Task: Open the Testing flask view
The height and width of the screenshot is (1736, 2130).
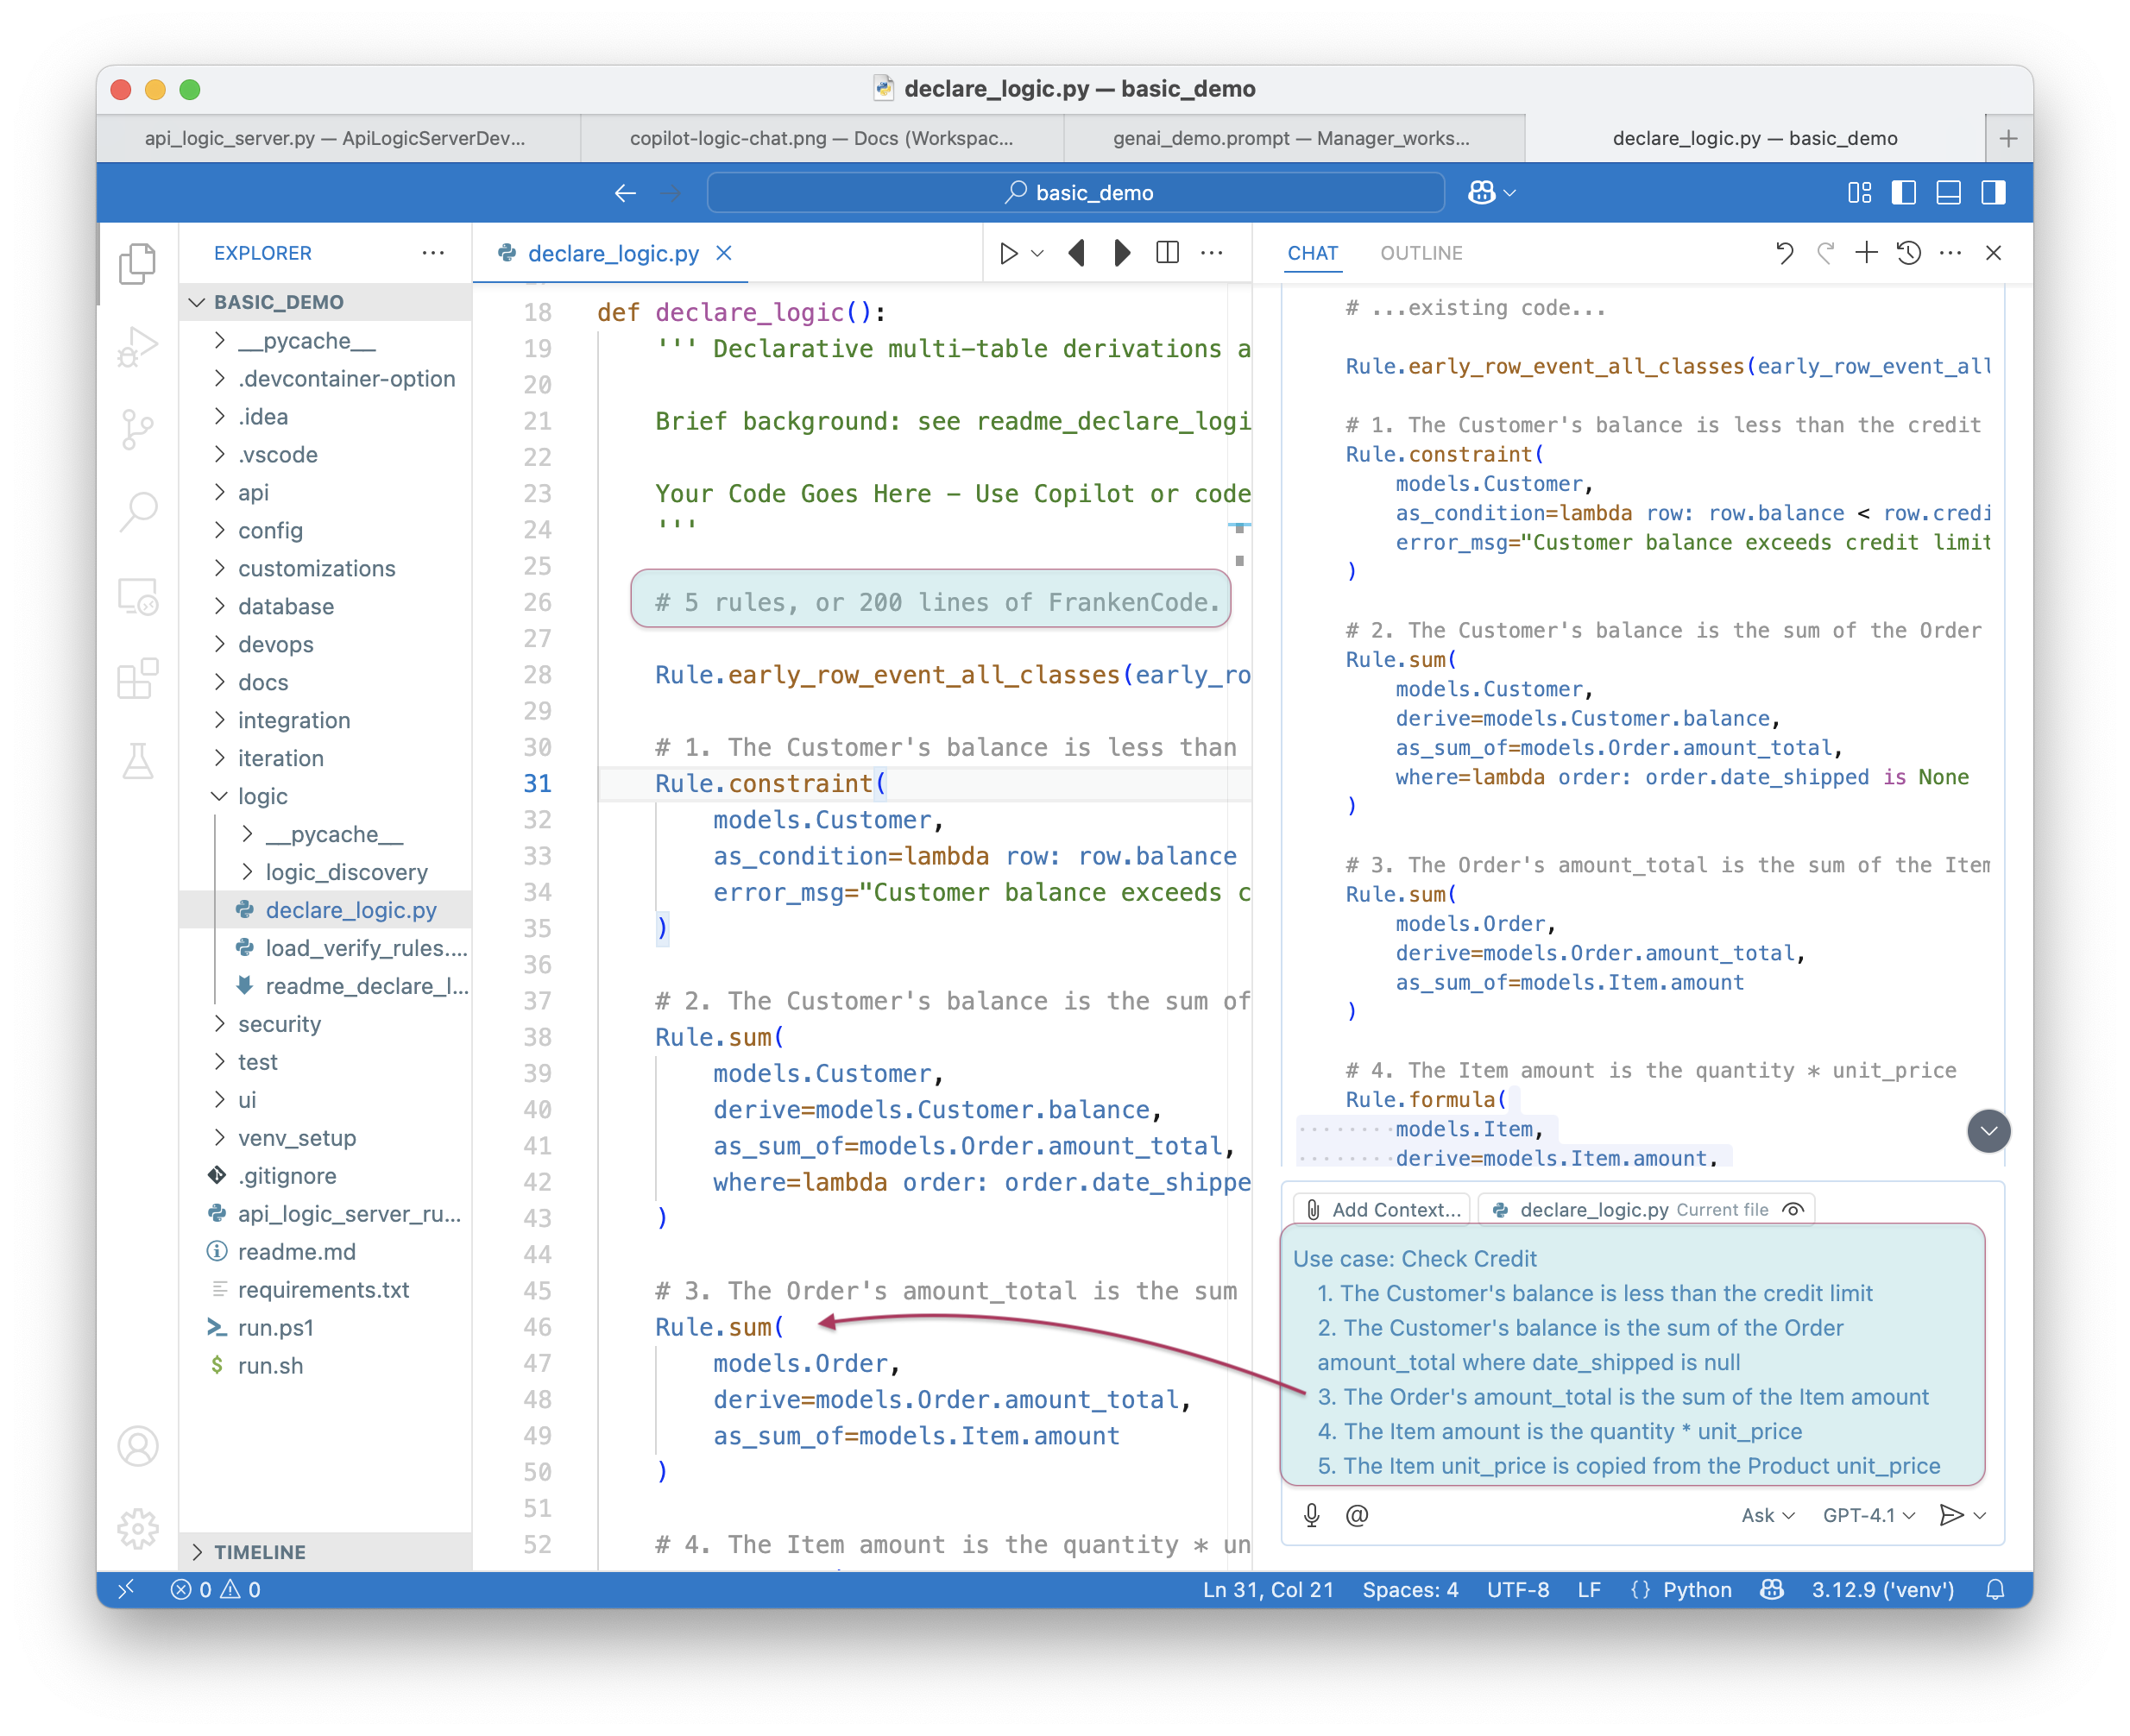Action: tap(138, 761)
